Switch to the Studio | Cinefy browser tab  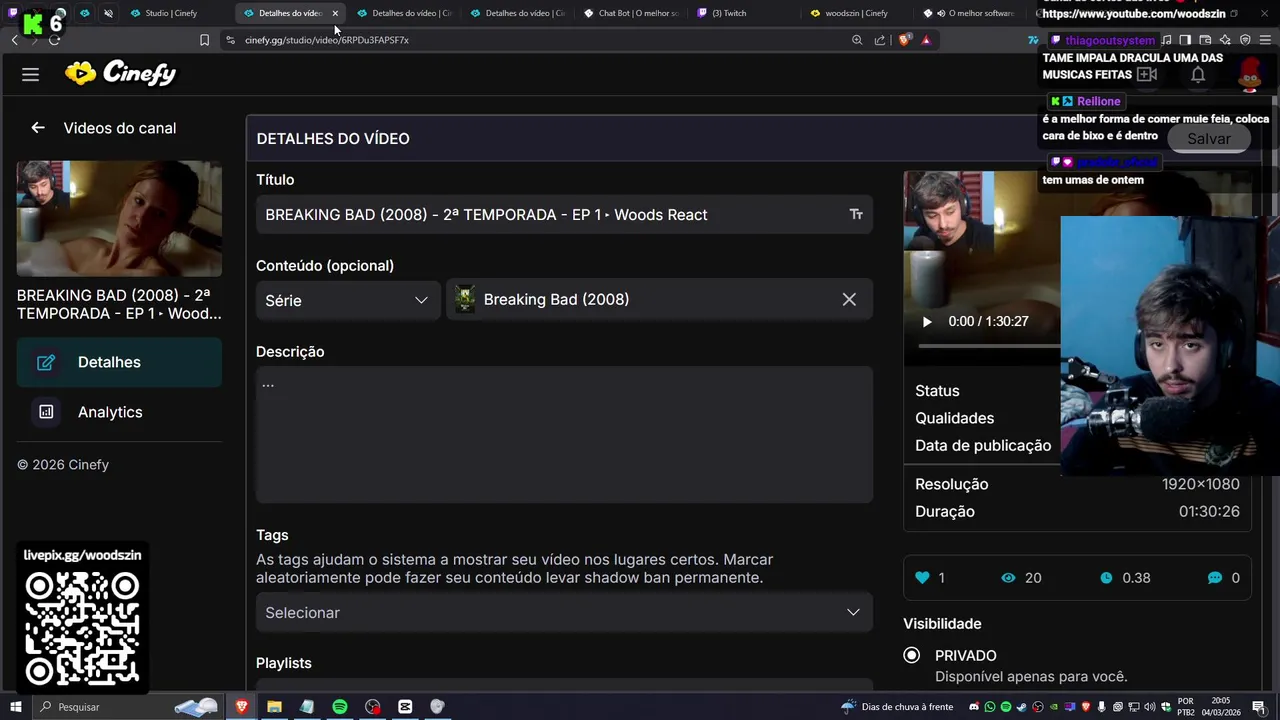(171, 13)
